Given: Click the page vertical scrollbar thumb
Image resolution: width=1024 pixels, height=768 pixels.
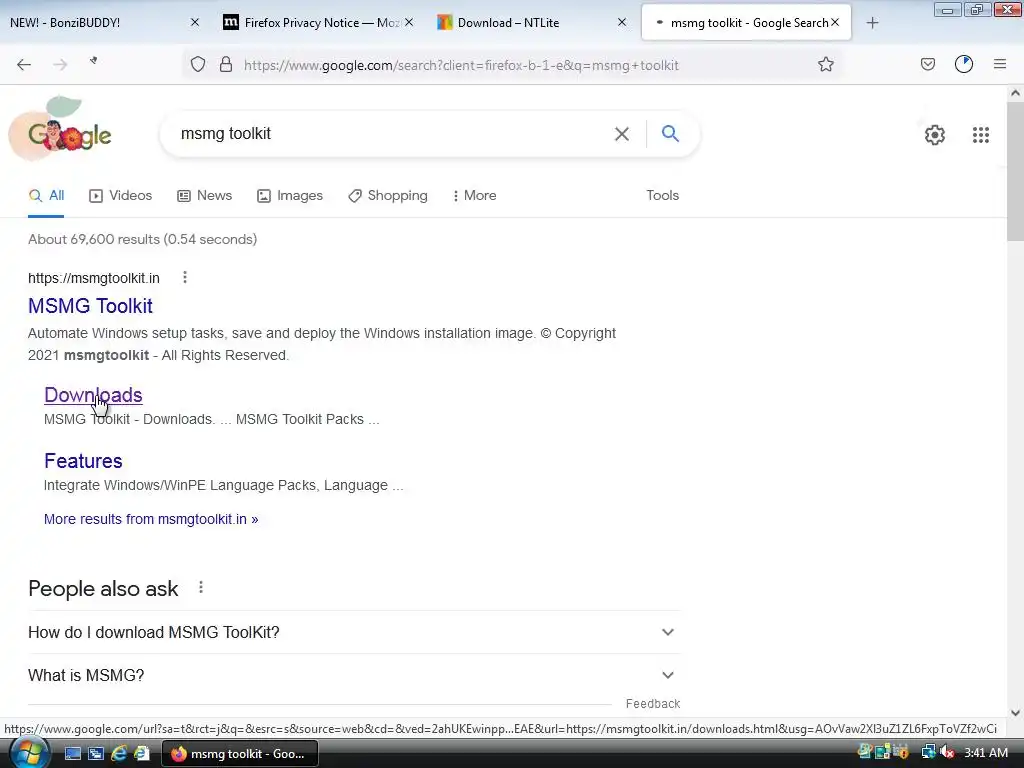Looking at the screenshot, I should click(x=1015, y=172).
